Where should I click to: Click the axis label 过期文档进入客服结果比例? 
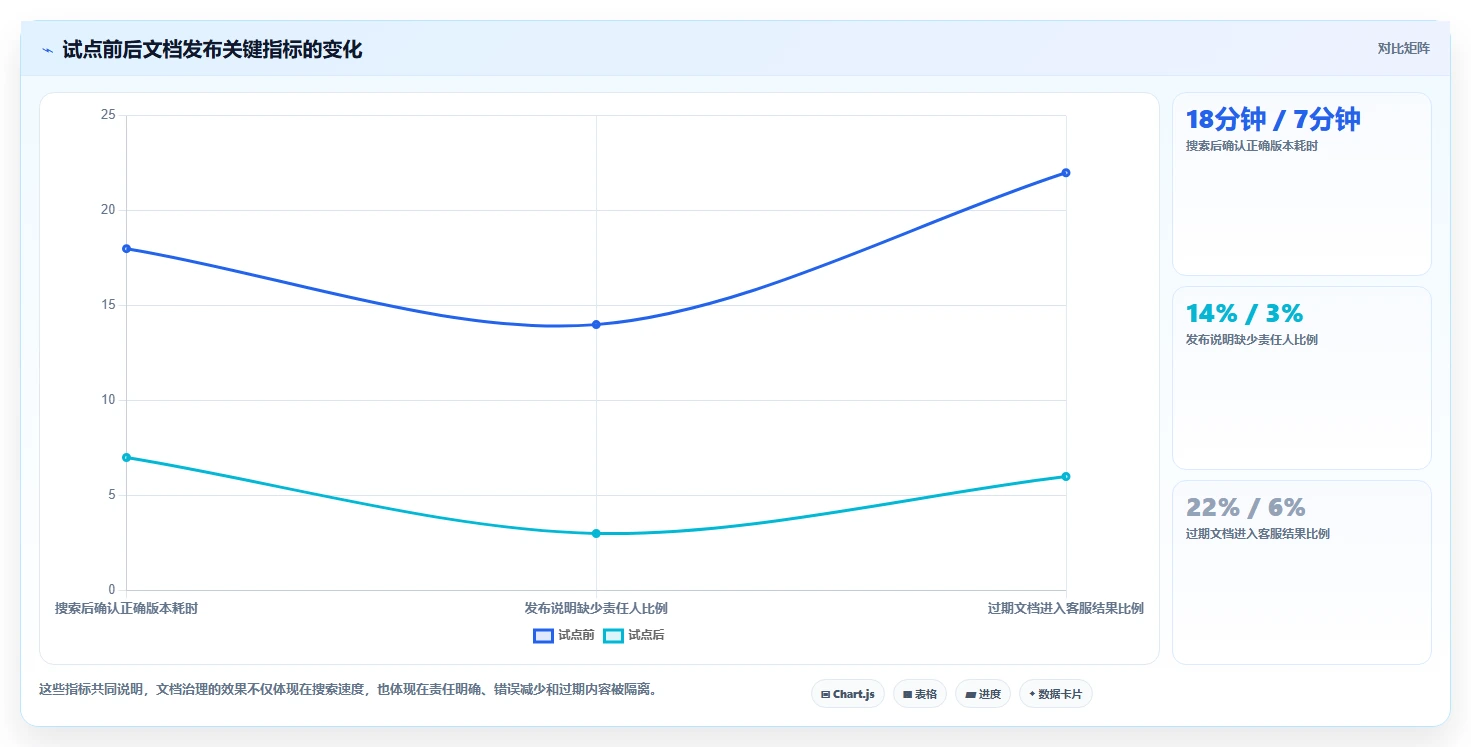point(1066,608)
